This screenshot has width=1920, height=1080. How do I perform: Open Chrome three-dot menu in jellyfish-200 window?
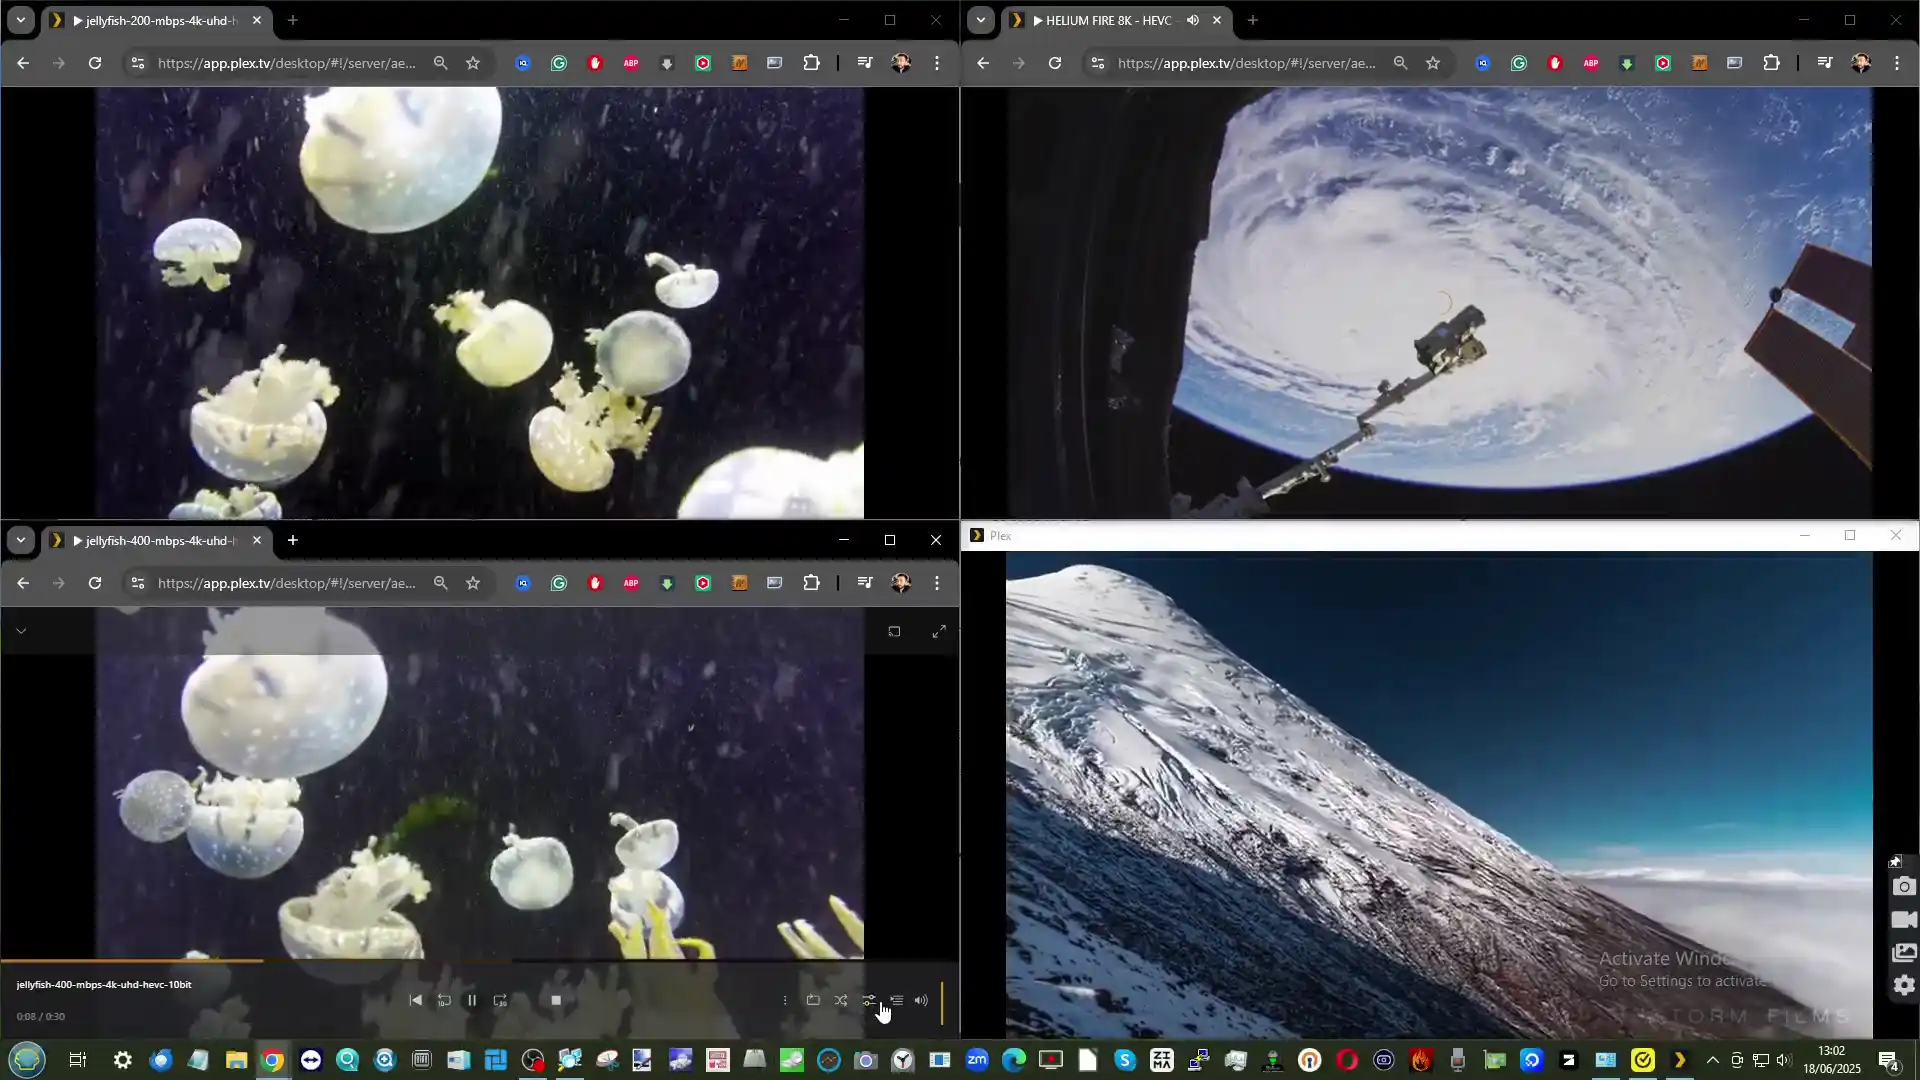(x=937, y=63)
